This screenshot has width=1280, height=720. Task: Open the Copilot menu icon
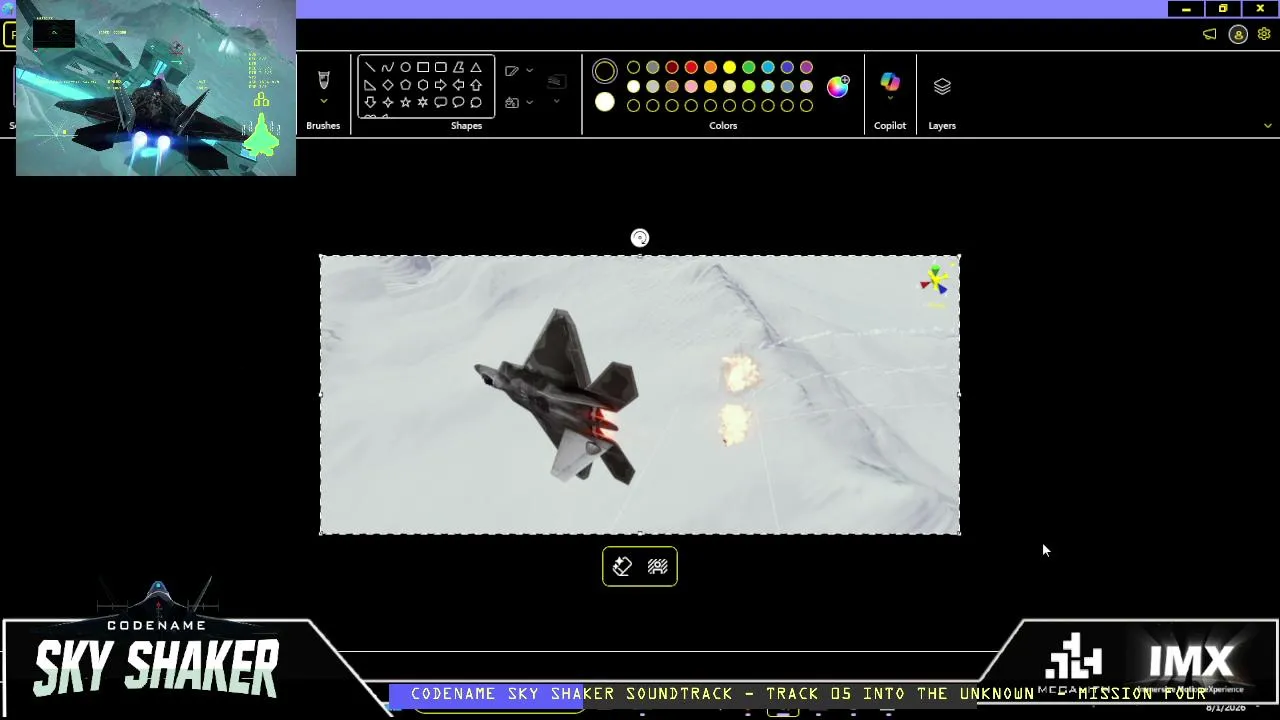pyautogui.click(x=890, y=82)
